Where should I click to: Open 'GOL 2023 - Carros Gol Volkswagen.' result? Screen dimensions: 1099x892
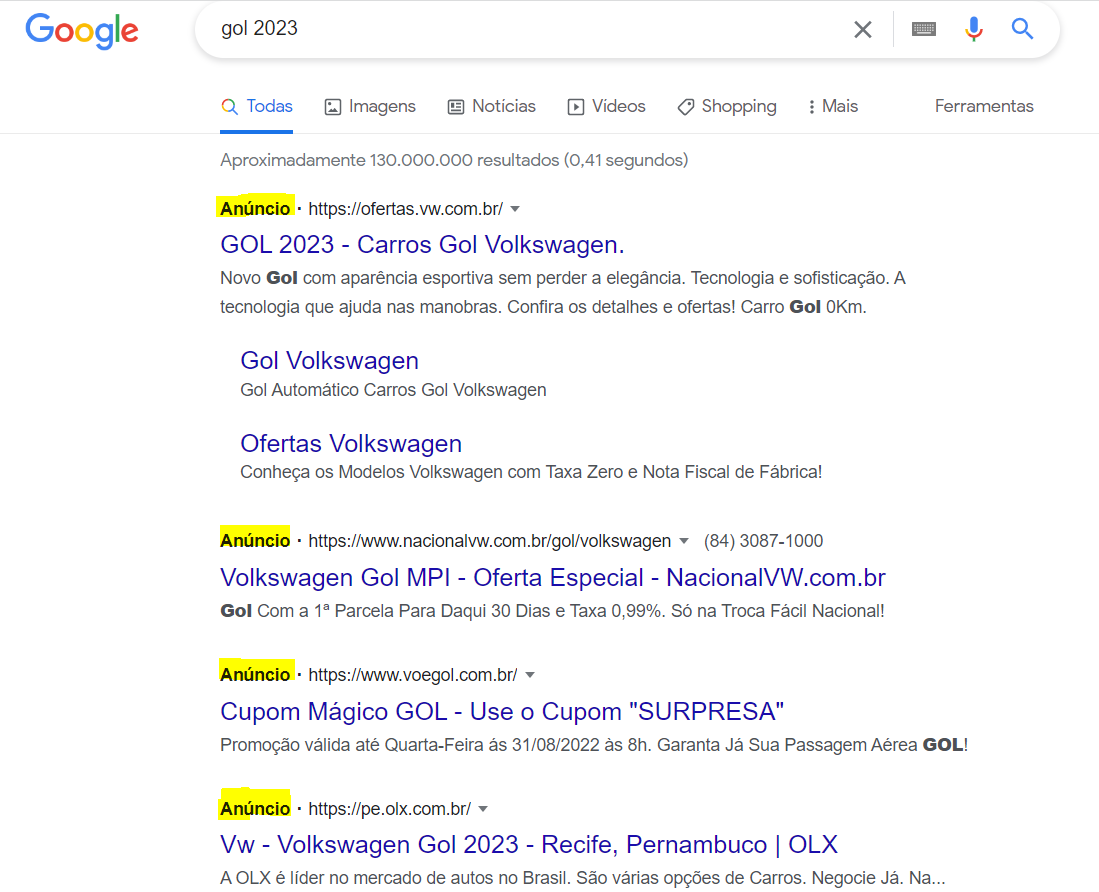(x=422, y=245)
